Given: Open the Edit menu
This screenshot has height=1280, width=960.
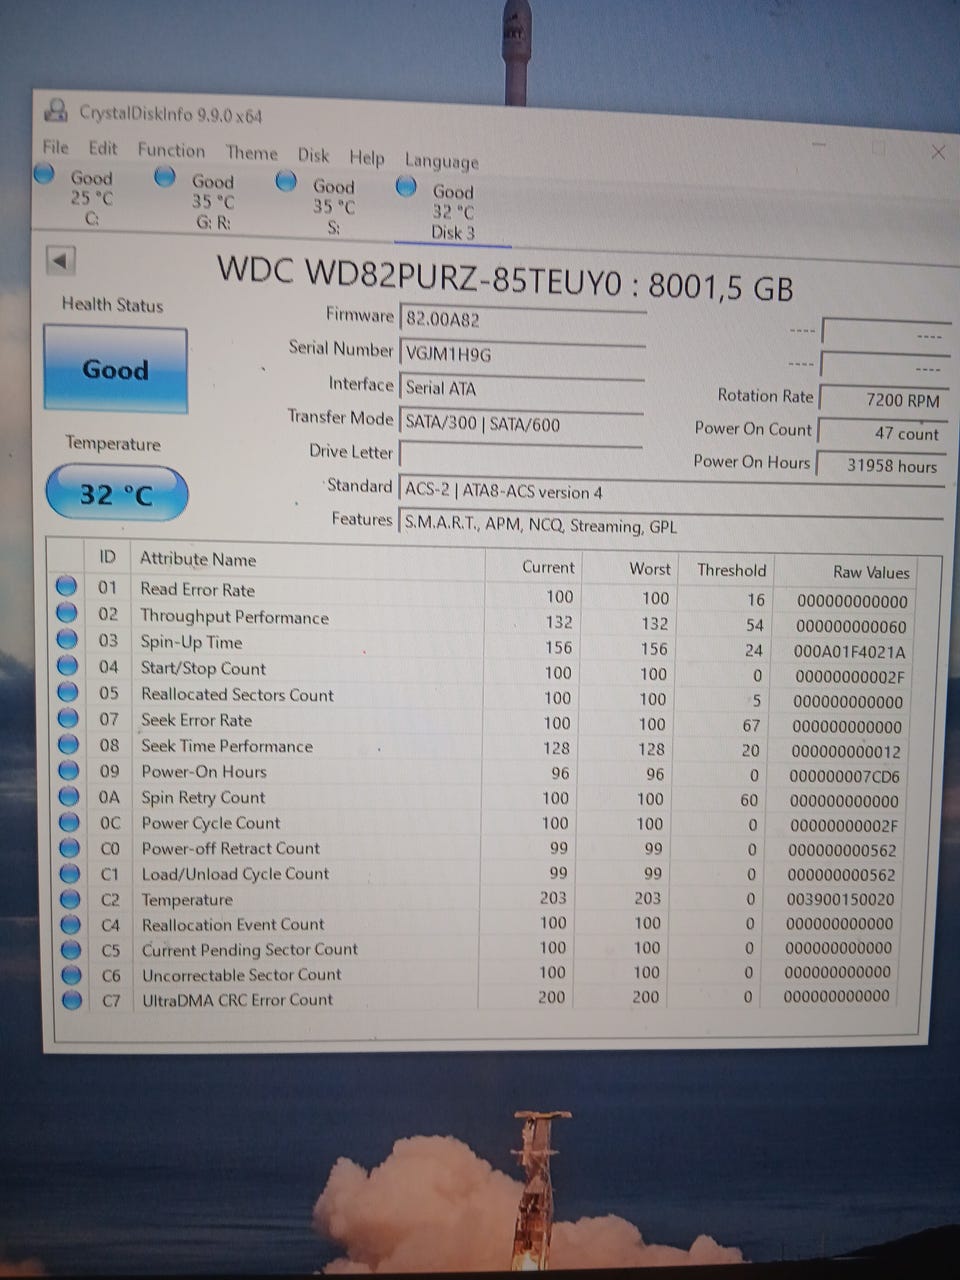Looking at the screenshot, I should [x=103, y=149].
